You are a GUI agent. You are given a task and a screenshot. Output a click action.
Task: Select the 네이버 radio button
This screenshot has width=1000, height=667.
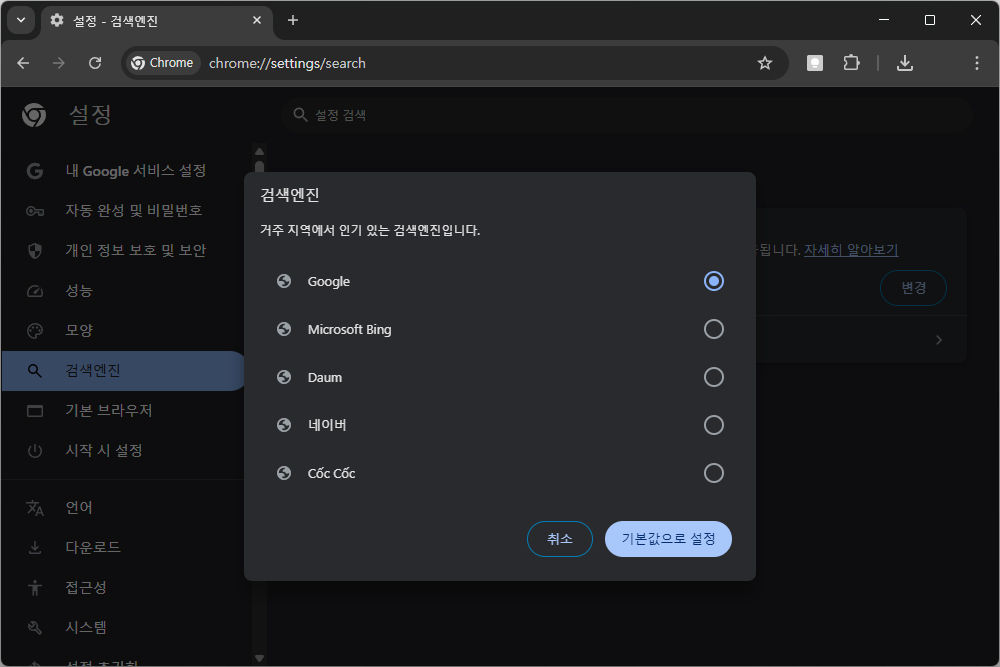click(x=713, y=425)
